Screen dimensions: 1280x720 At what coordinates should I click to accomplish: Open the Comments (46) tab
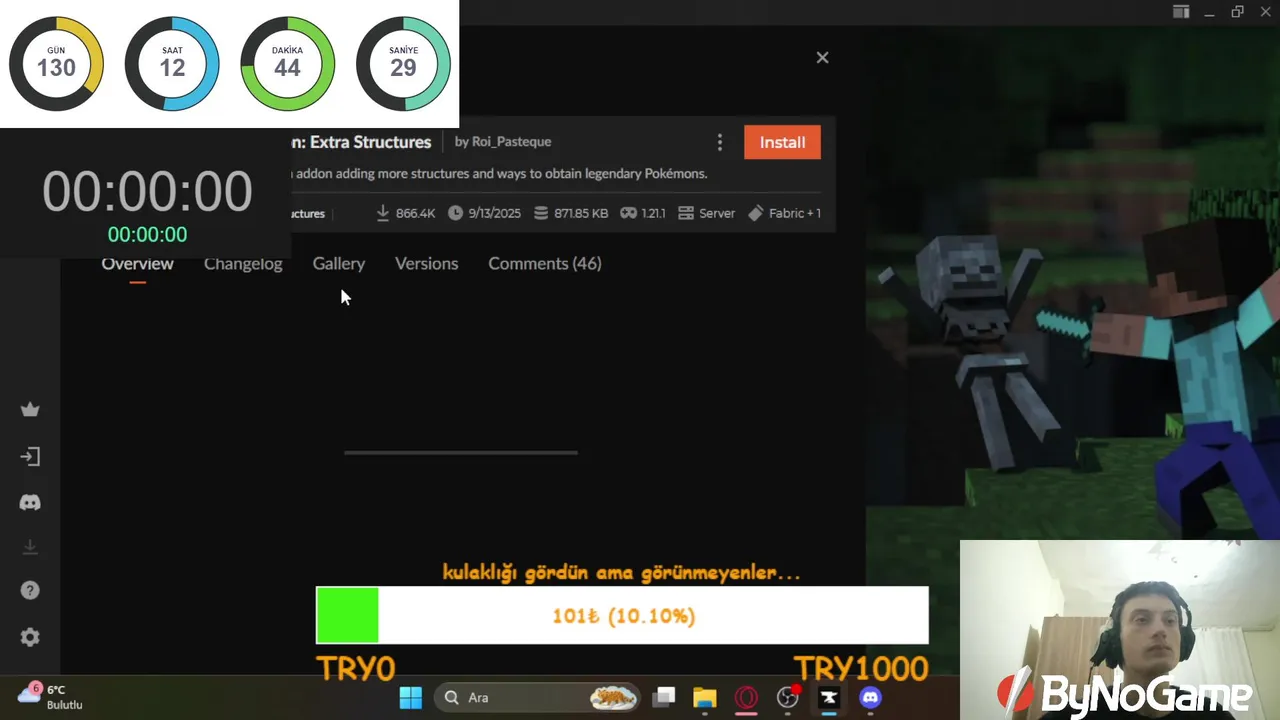545,264
